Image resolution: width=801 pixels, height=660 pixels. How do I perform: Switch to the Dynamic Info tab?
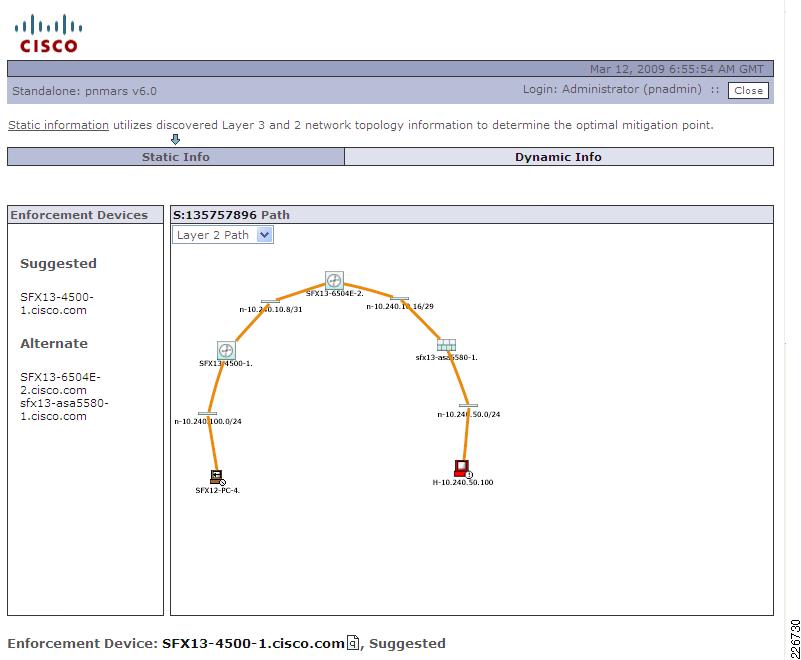coord(559,157)
